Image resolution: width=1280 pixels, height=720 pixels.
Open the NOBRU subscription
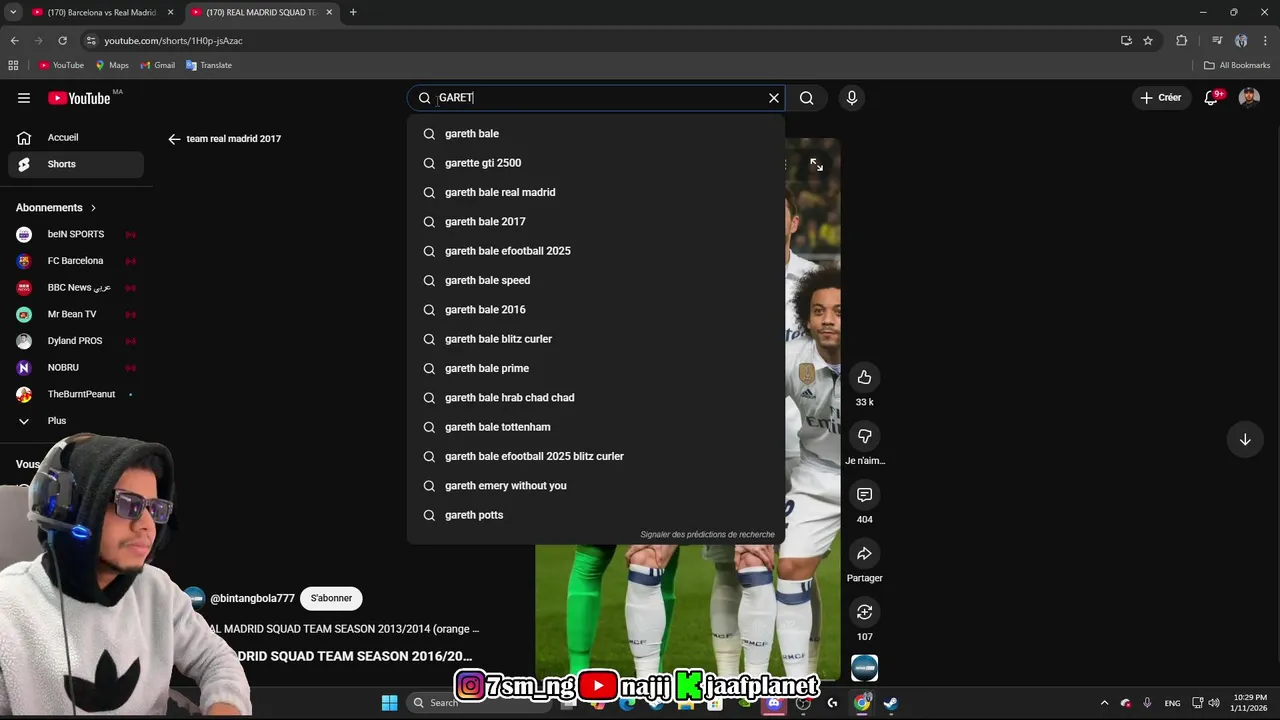tap(76, 368)
